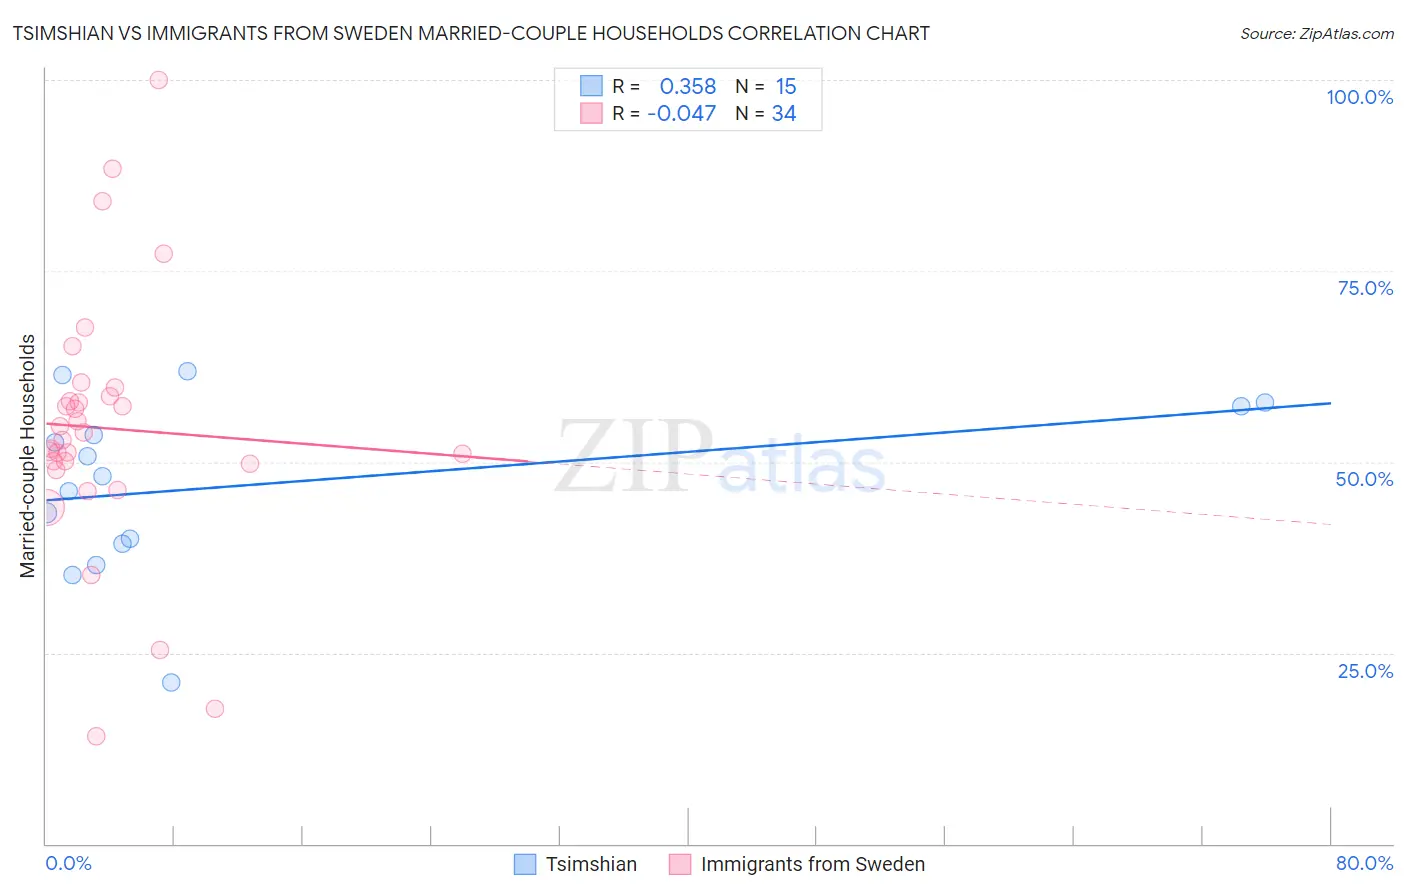This screenshot has height=892, width=1406.
Task: Click the 80.0% x-axis label
Action: coord(1364,863)
